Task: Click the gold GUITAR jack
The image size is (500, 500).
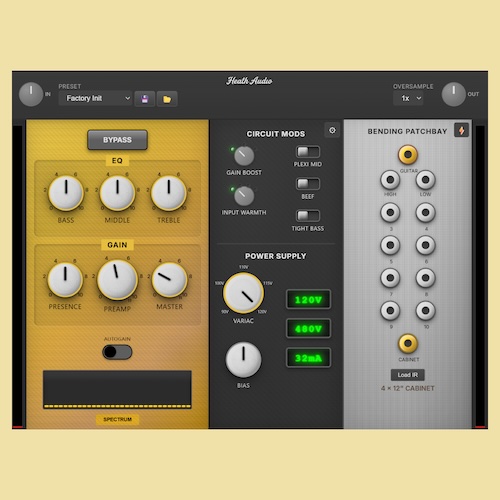Action: pyautogui.click(x=408, y=154)
